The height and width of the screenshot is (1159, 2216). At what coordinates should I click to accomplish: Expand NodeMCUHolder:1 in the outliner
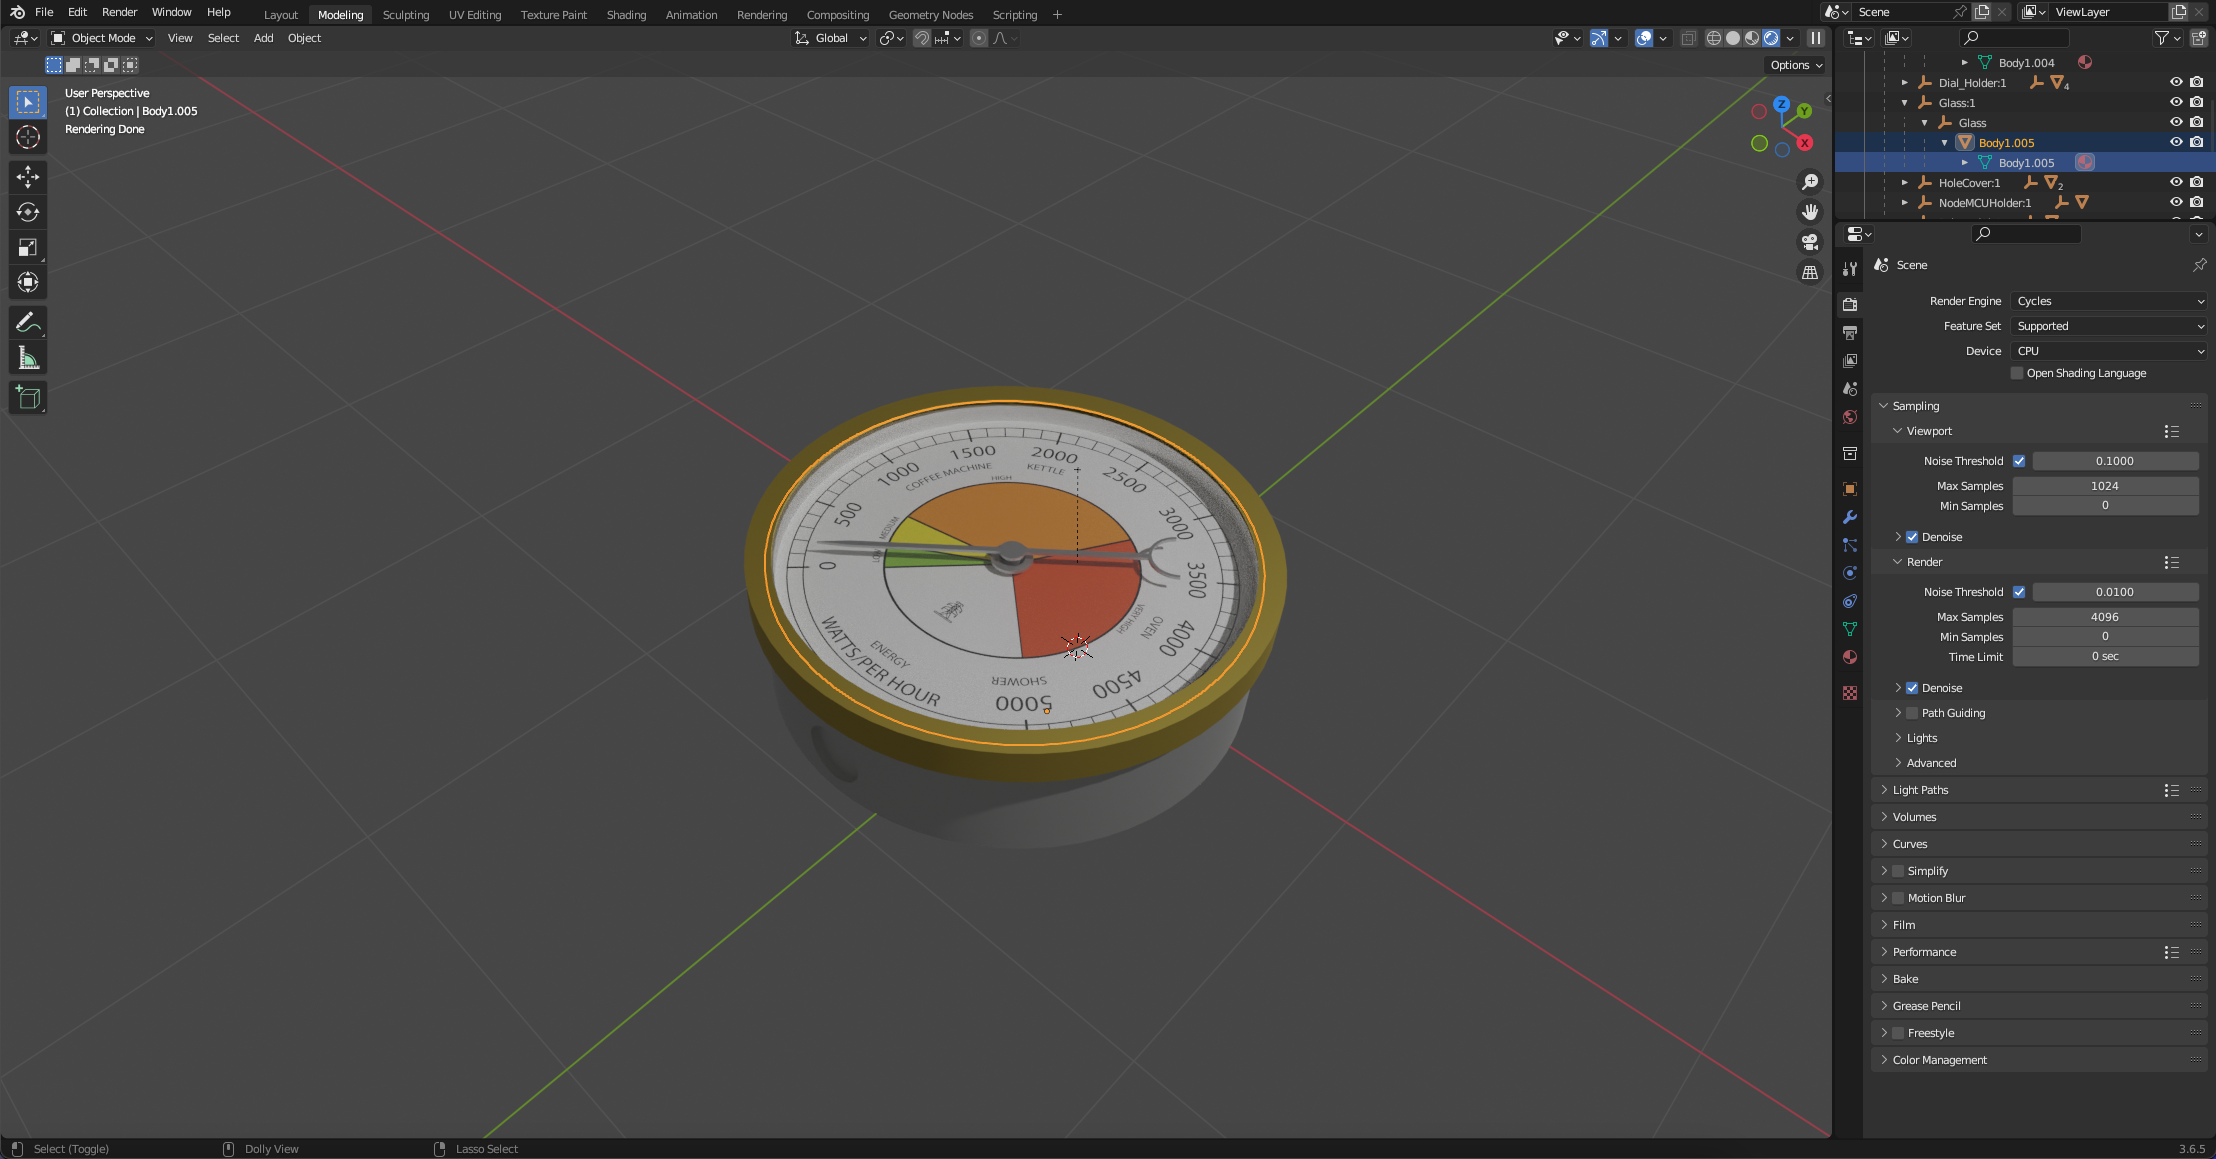click(x=1905, y=203)
